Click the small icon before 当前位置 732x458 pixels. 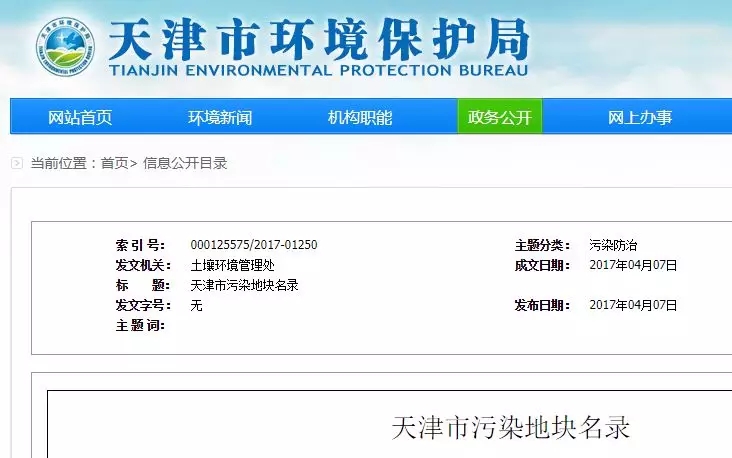point(17,163)
